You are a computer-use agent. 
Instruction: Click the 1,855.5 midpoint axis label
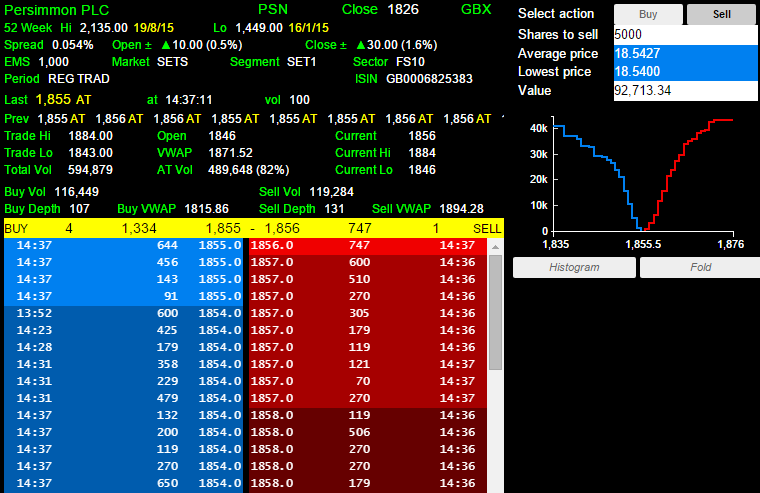point(643,244)
